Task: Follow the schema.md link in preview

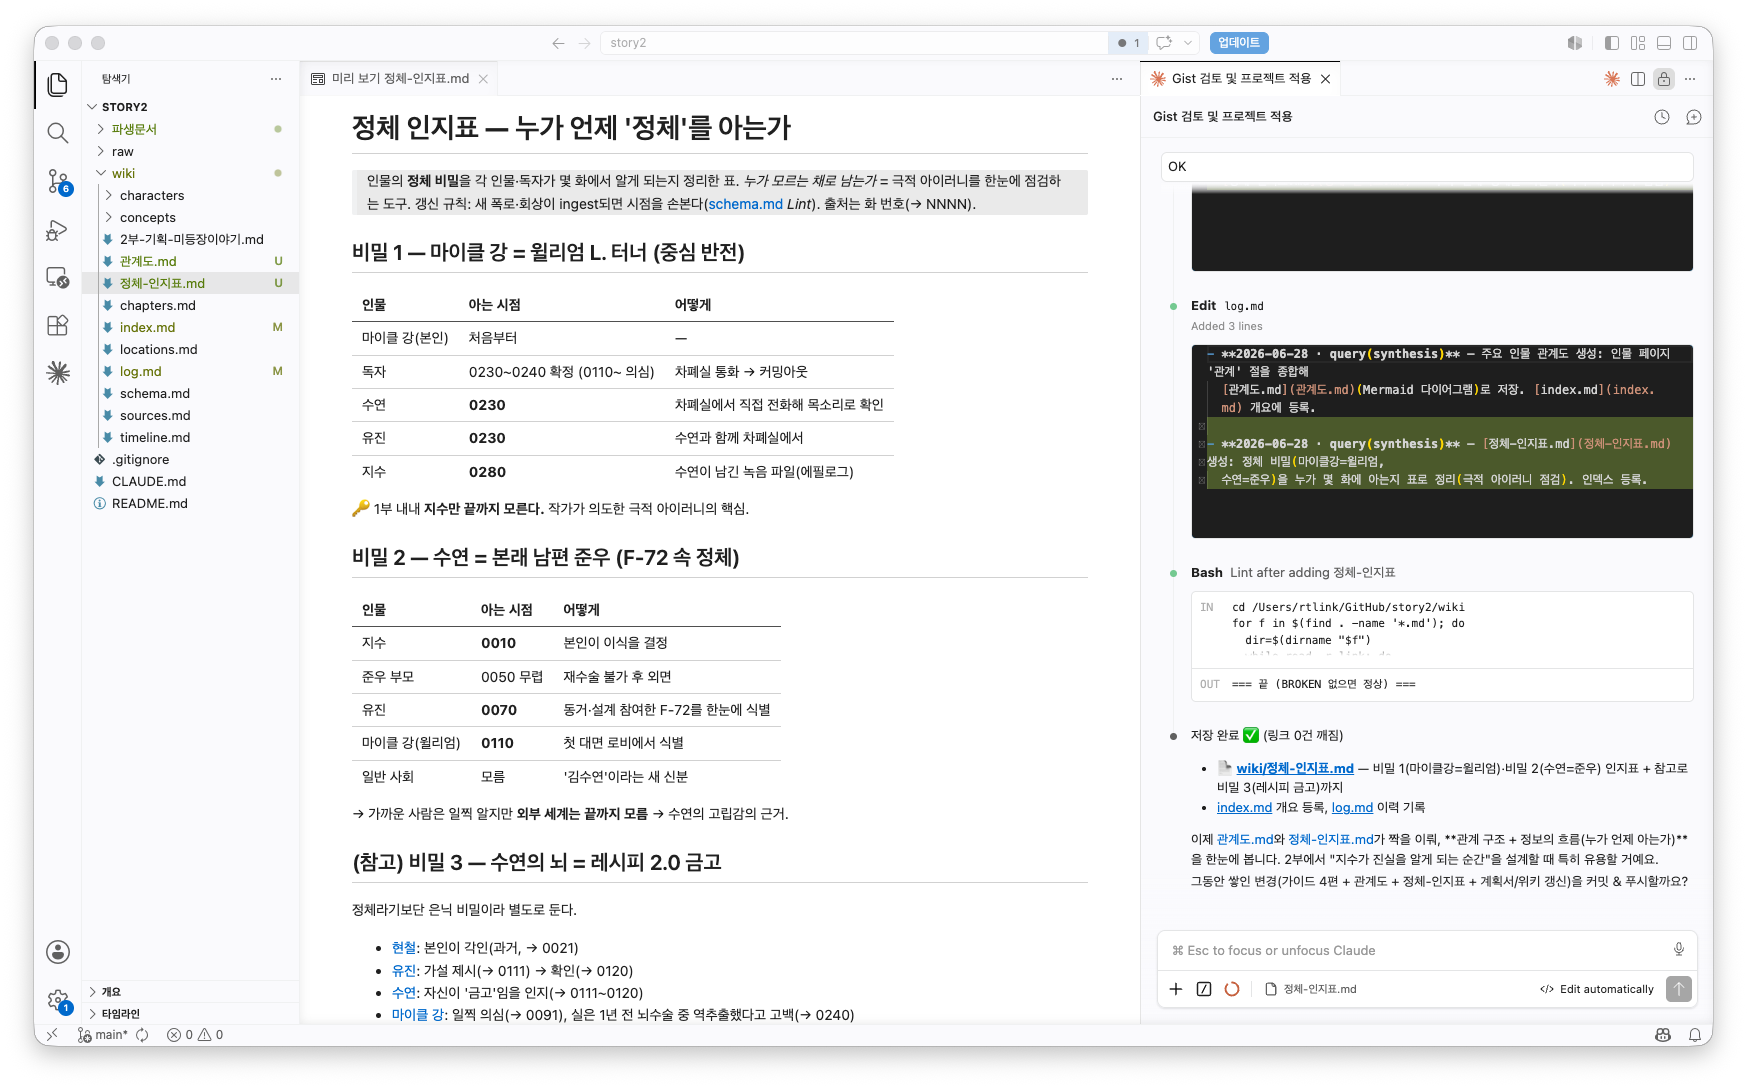Action: 745,204
